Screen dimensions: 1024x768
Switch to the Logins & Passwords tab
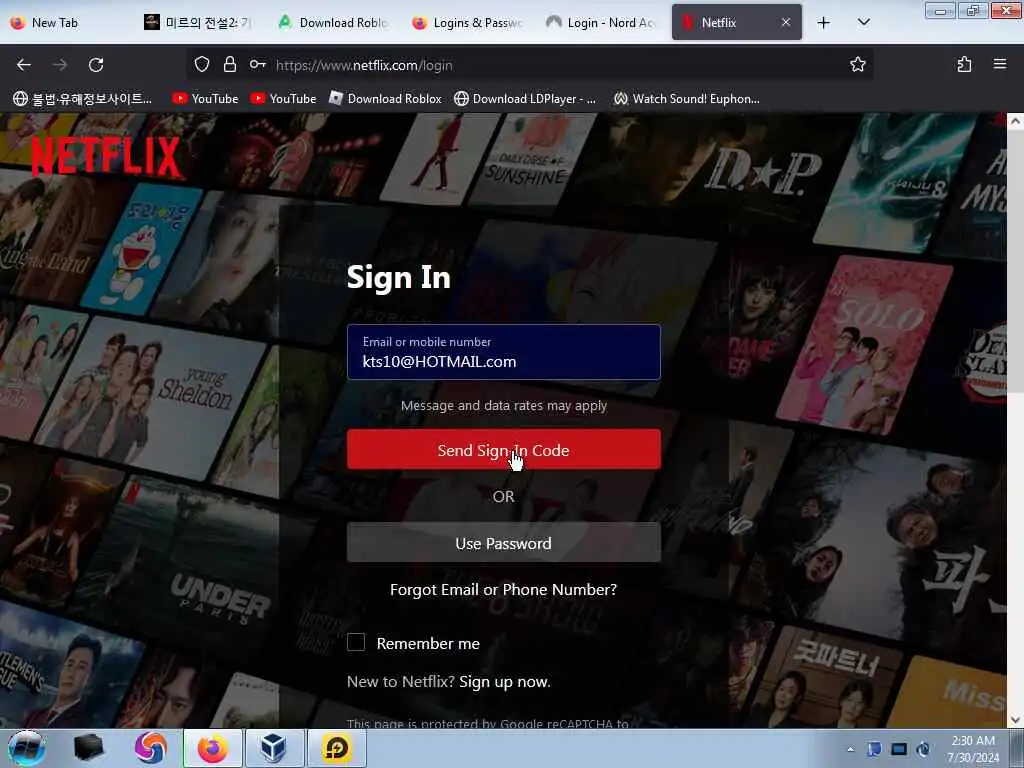click(466, 22)
